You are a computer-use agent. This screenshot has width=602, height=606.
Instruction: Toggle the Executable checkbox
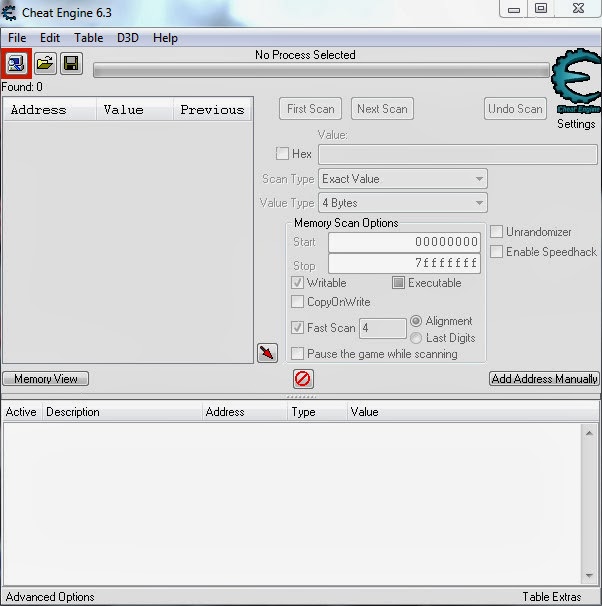(x=398, y=283)
